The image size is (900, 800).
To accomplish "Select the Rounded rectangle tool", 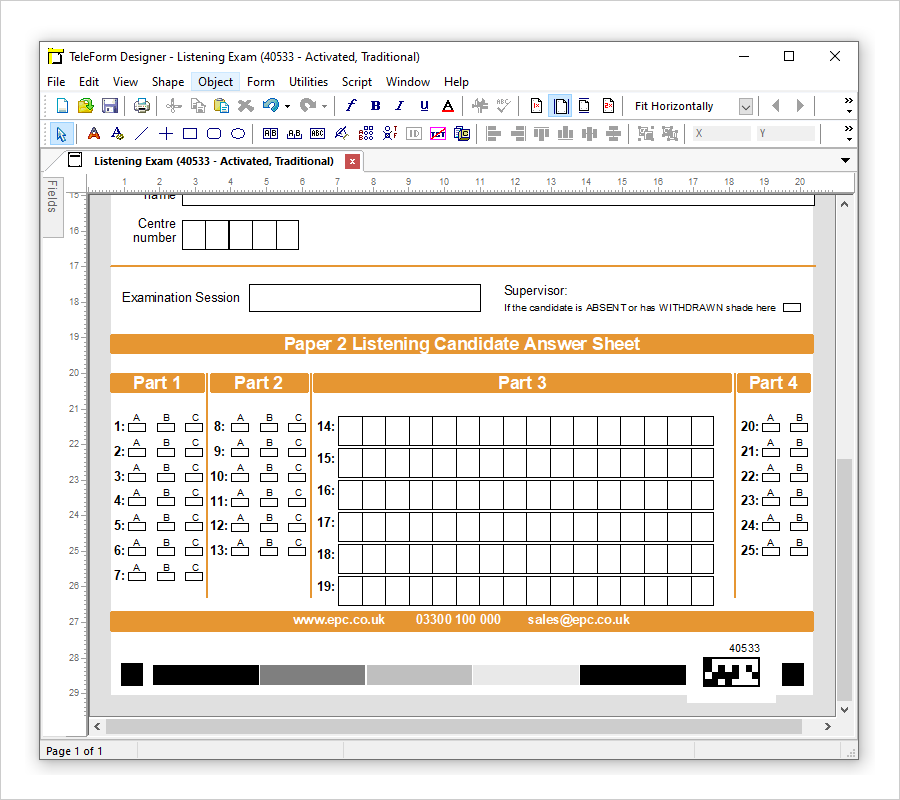I will pyautogui.click(x=214, y=134).
